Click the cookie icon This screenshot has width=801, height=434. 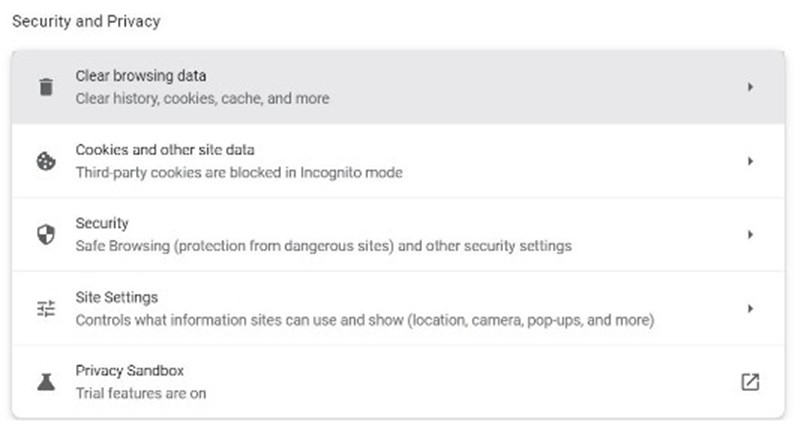tap(46, 161)
